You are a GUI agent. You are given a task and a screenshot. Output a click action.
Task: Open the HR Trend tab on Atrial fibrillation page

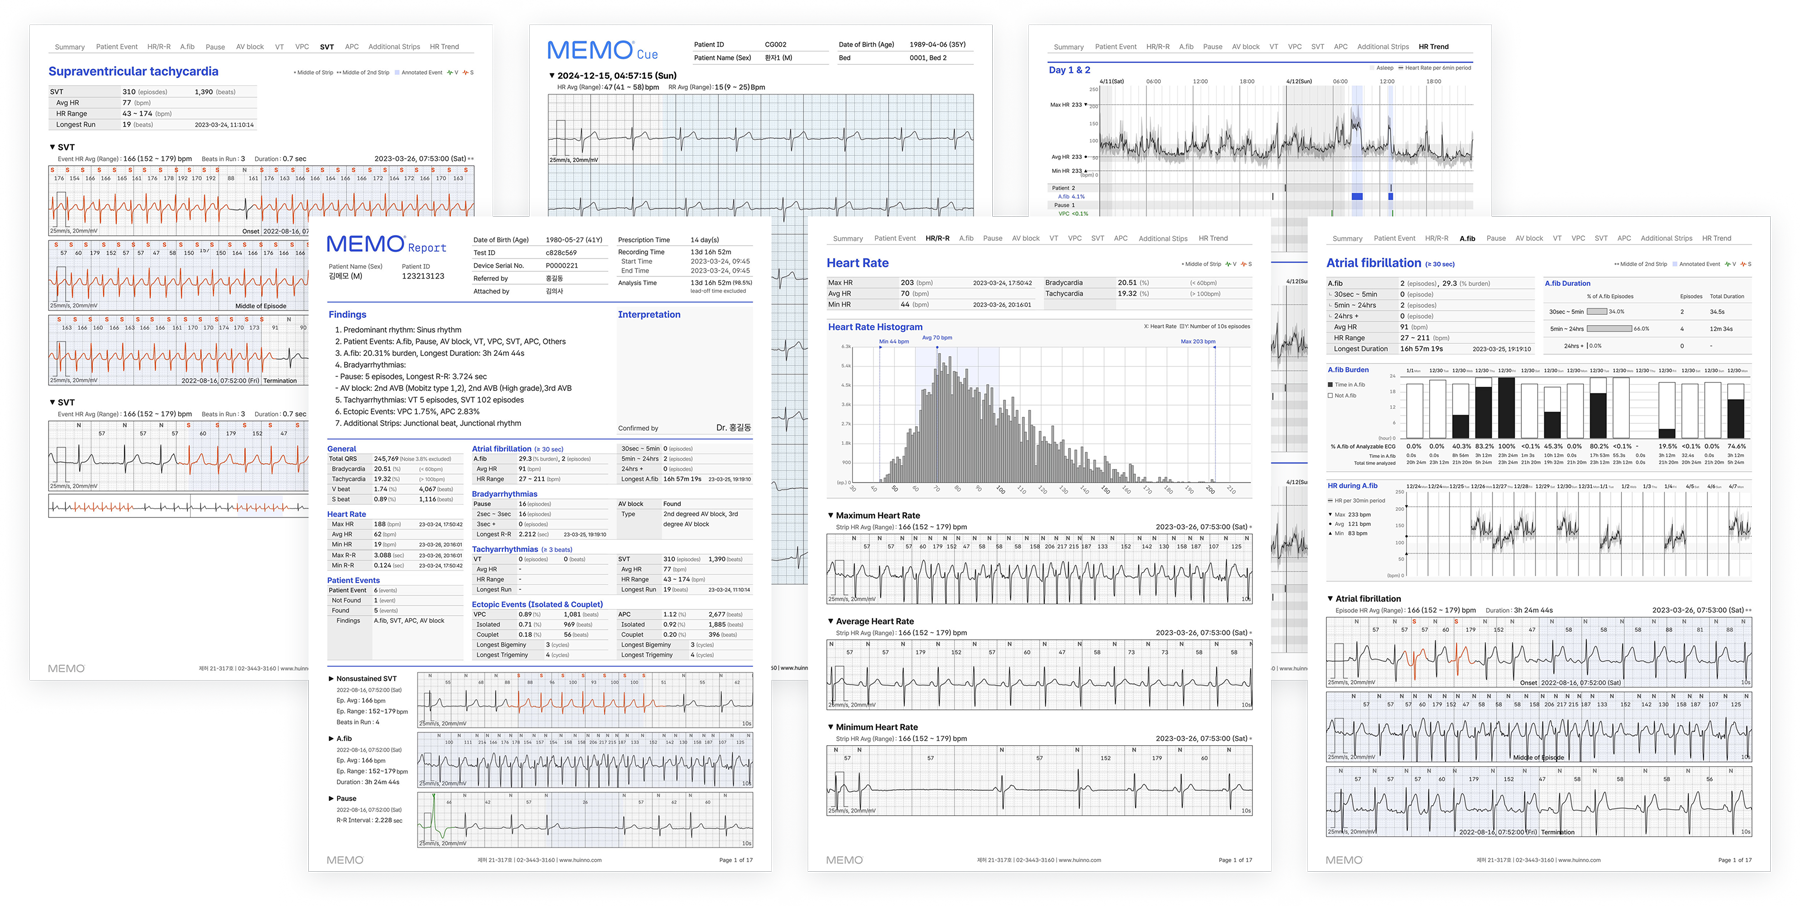pos(1716,239)
